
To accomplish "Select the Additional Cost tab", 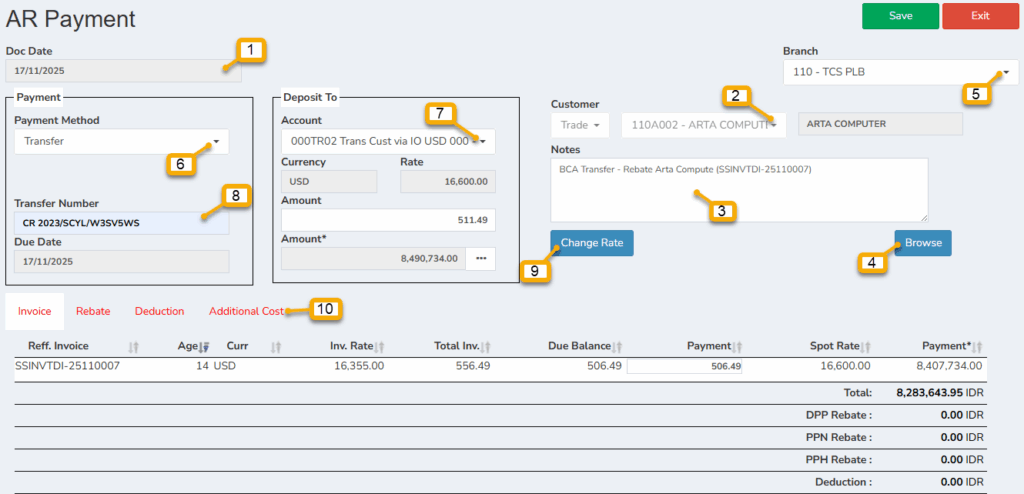I will pos(246,311).
